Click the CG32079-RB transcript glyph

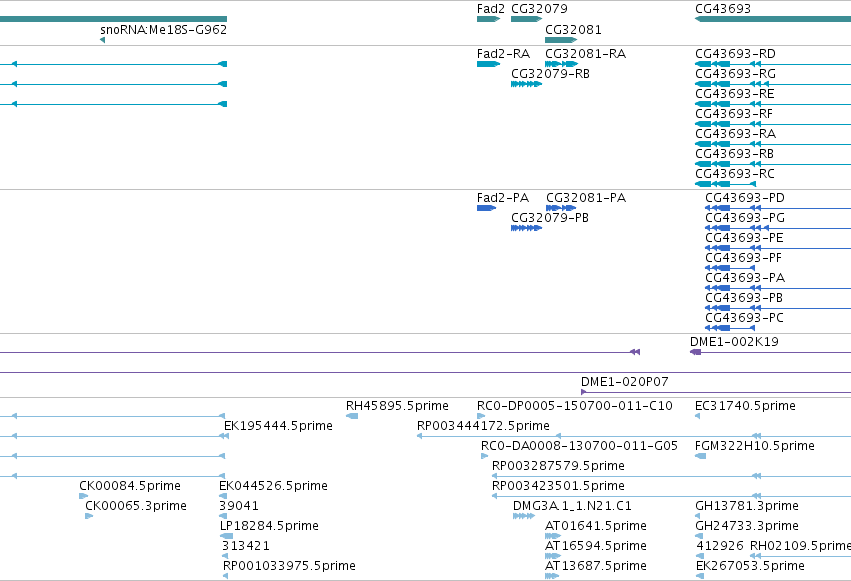coord(526,84)
